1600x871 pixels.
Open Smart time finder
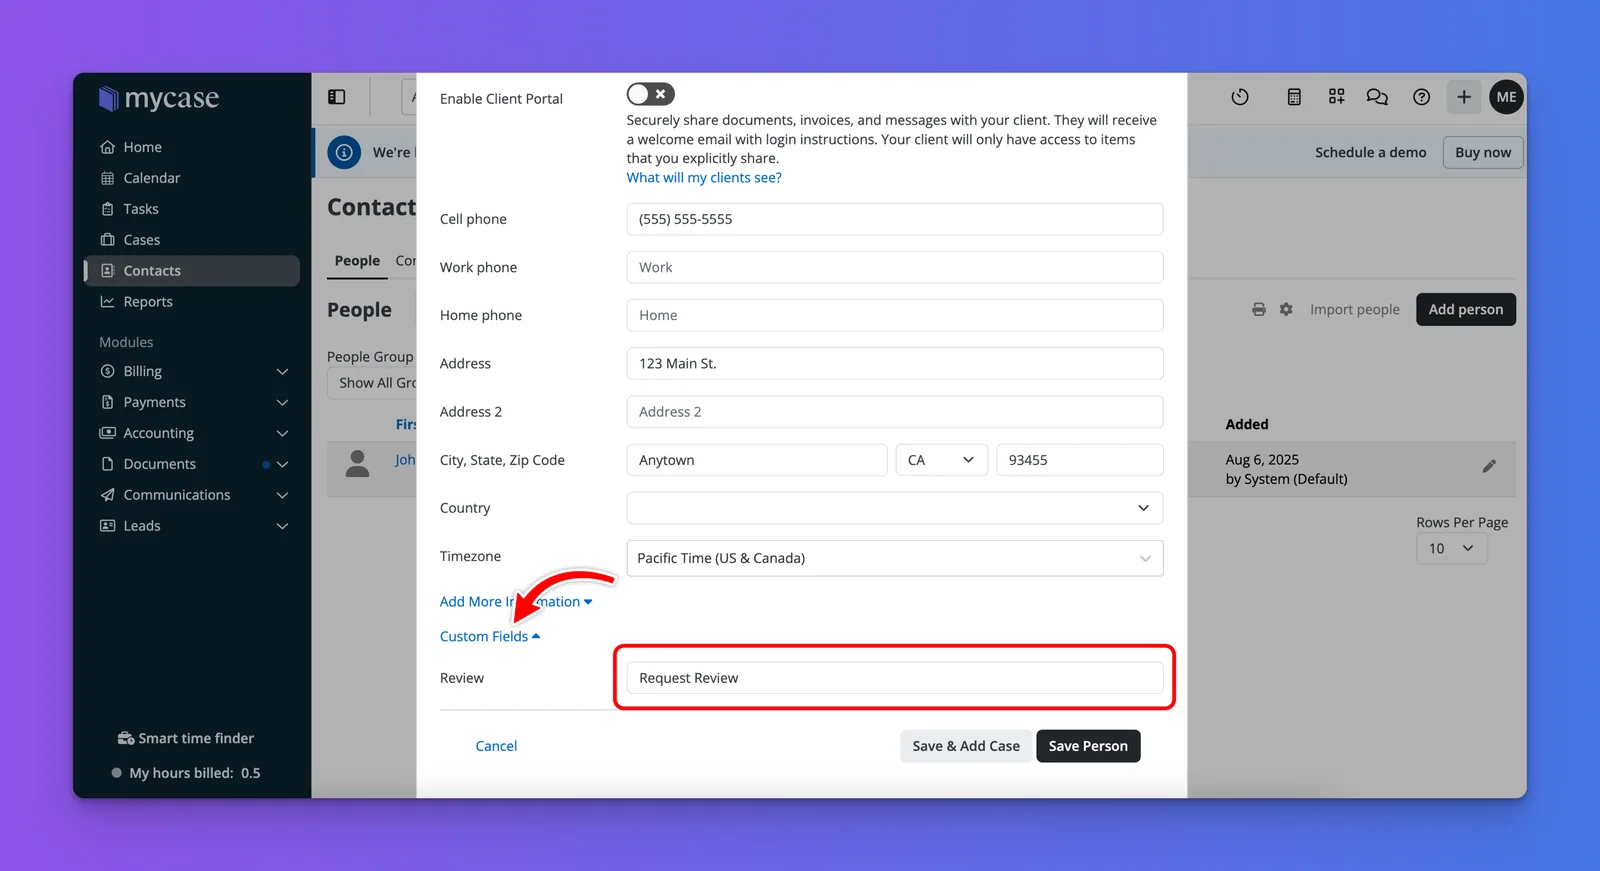[x=186, y=739]
